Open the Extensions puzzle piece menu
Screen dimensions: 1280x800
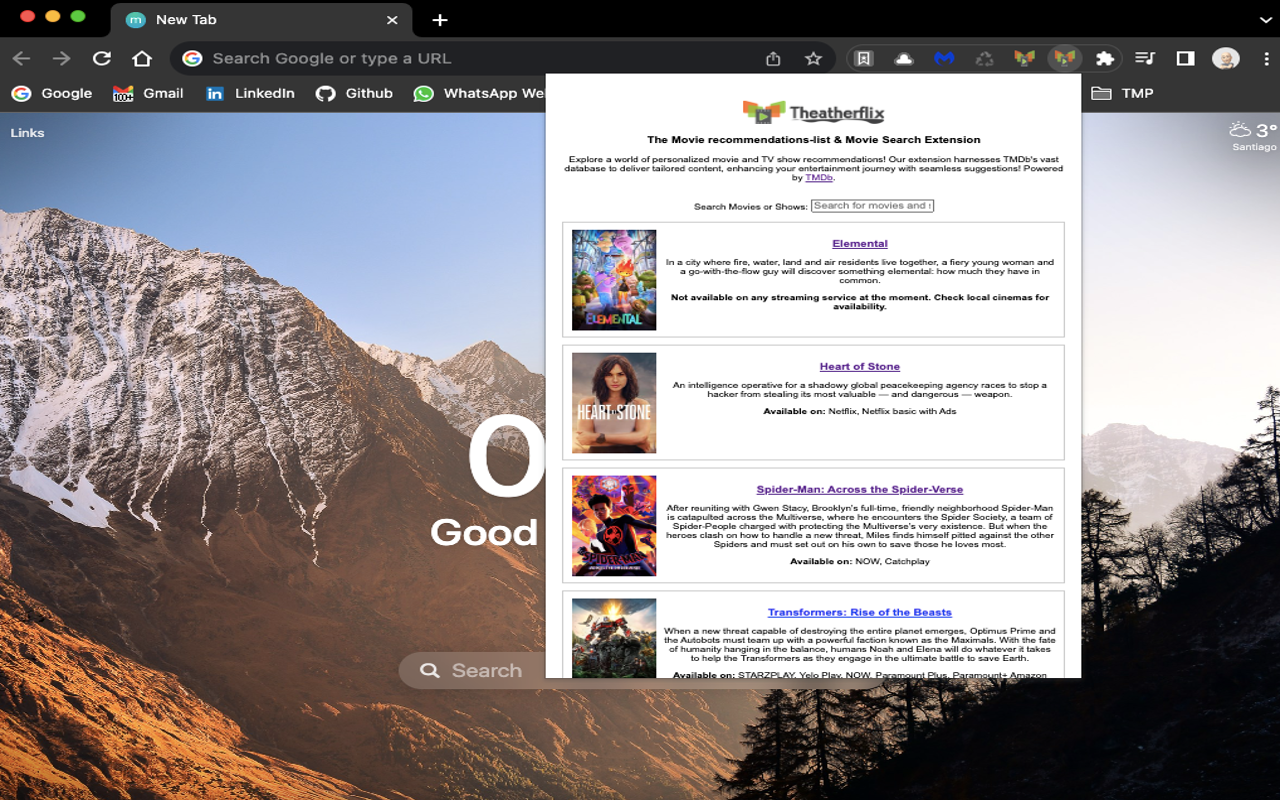tap(1105, 59)
